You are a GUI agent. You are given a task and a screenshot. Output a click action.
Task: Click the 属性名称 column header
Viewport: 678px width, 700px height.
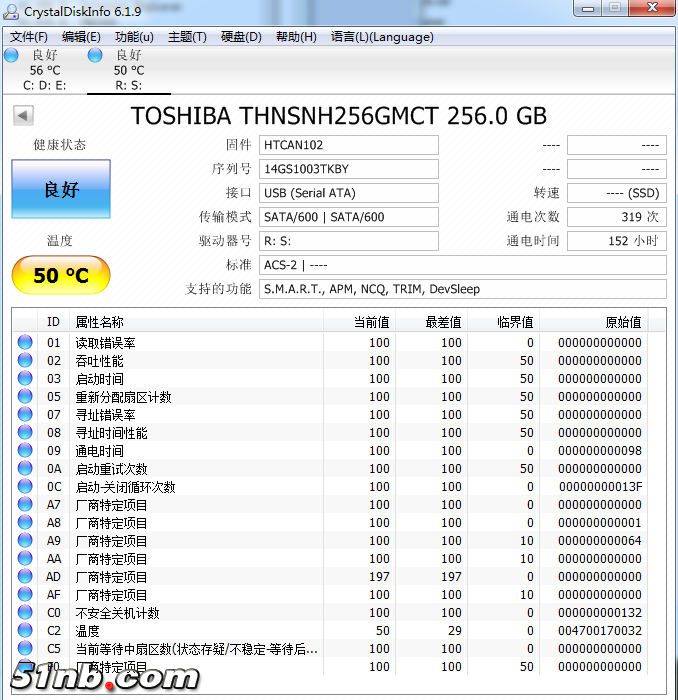pos(196,322)
